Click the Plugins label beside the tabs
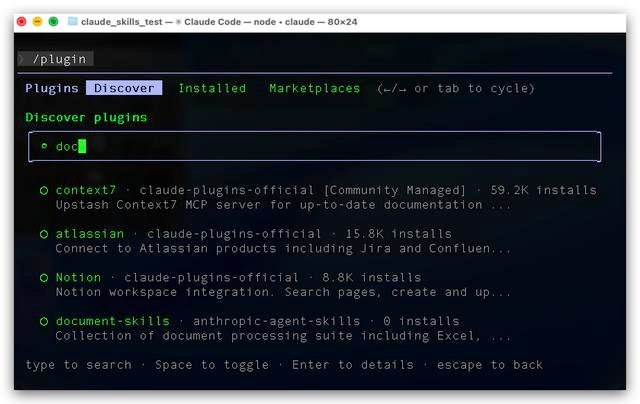Viewport: 640px width, 404px height. click(52, 88)
